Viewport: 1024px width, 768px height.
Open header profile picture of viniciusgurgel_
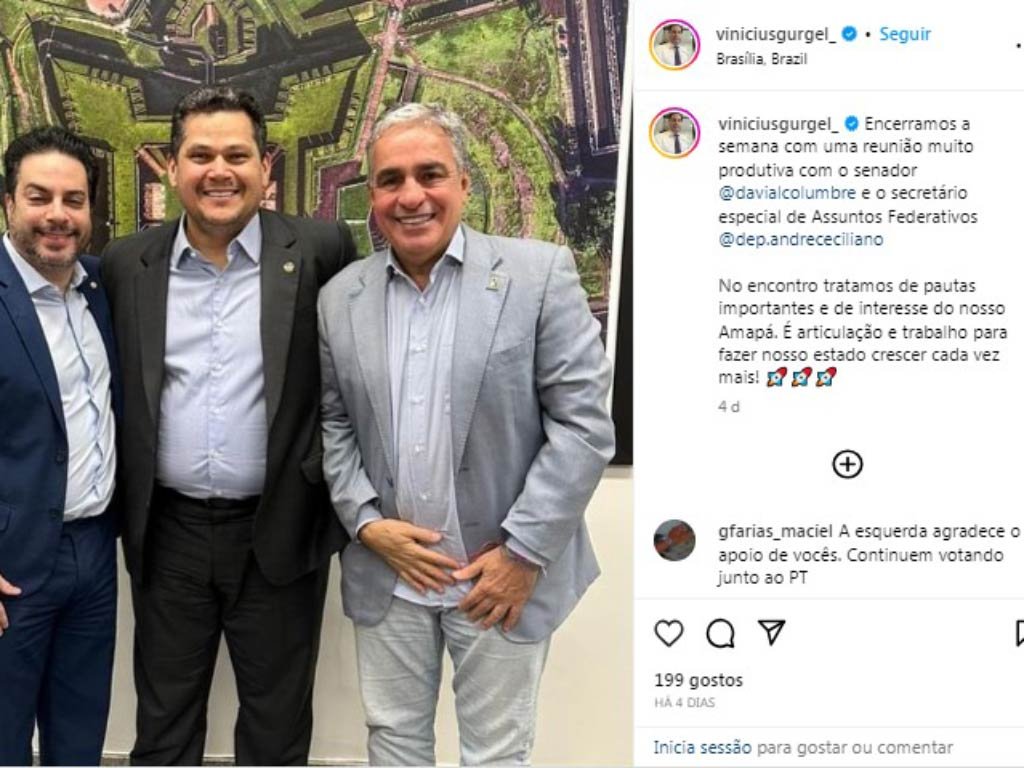point(675,45)
